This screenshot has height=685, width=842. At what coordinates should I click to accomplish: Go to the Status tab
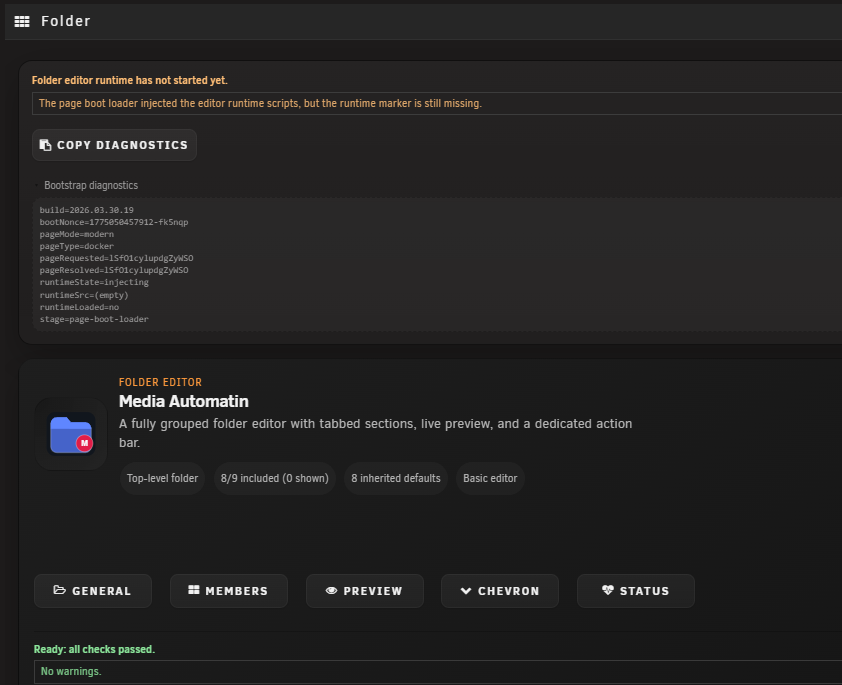[x=636, y=591]
